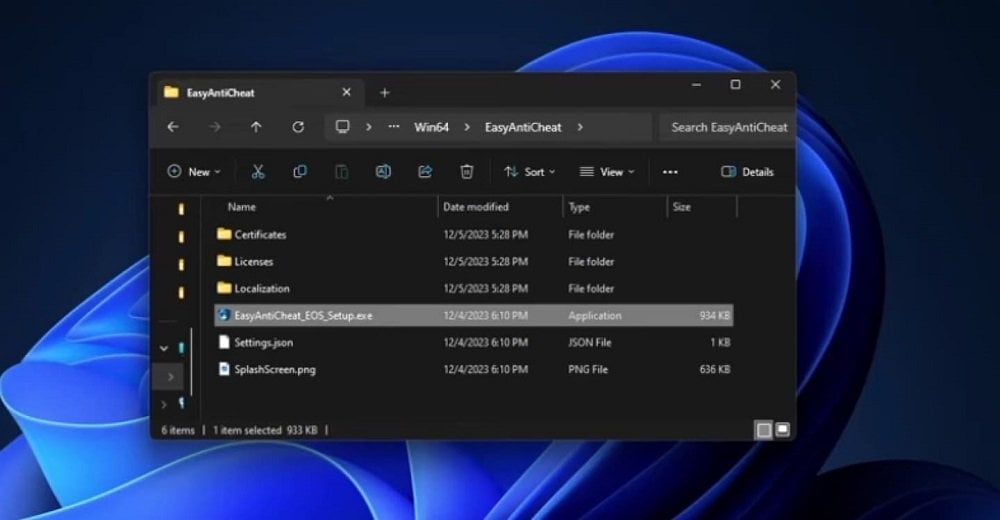Click the Copy icon in toolbar
The height and width of the screenshot is (520, 1000).
click(x=300, y=172)
